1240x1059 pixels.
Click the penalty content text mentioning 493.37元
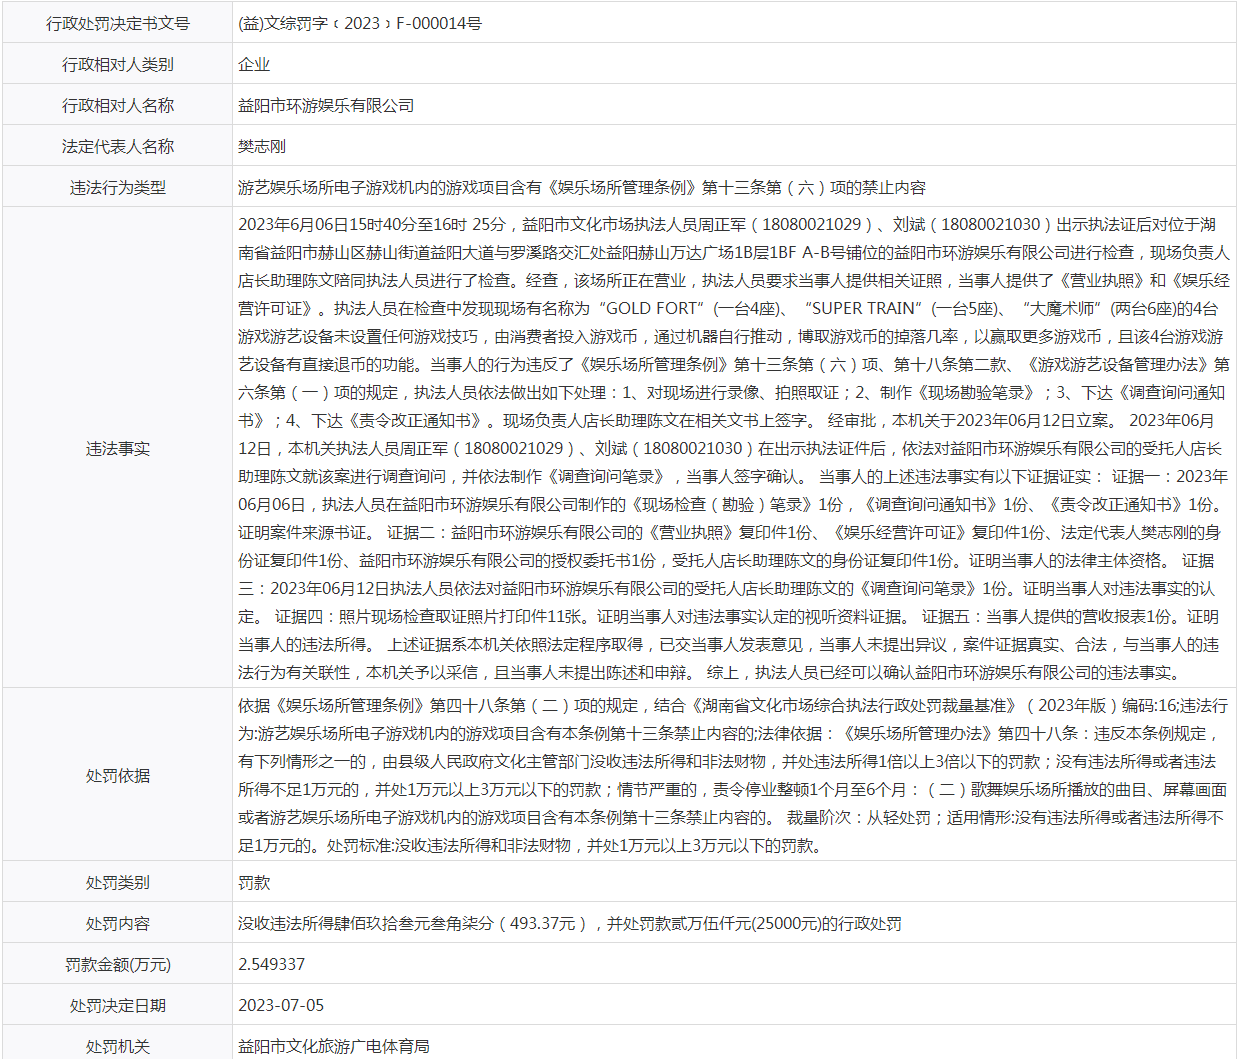click(569, 923)
